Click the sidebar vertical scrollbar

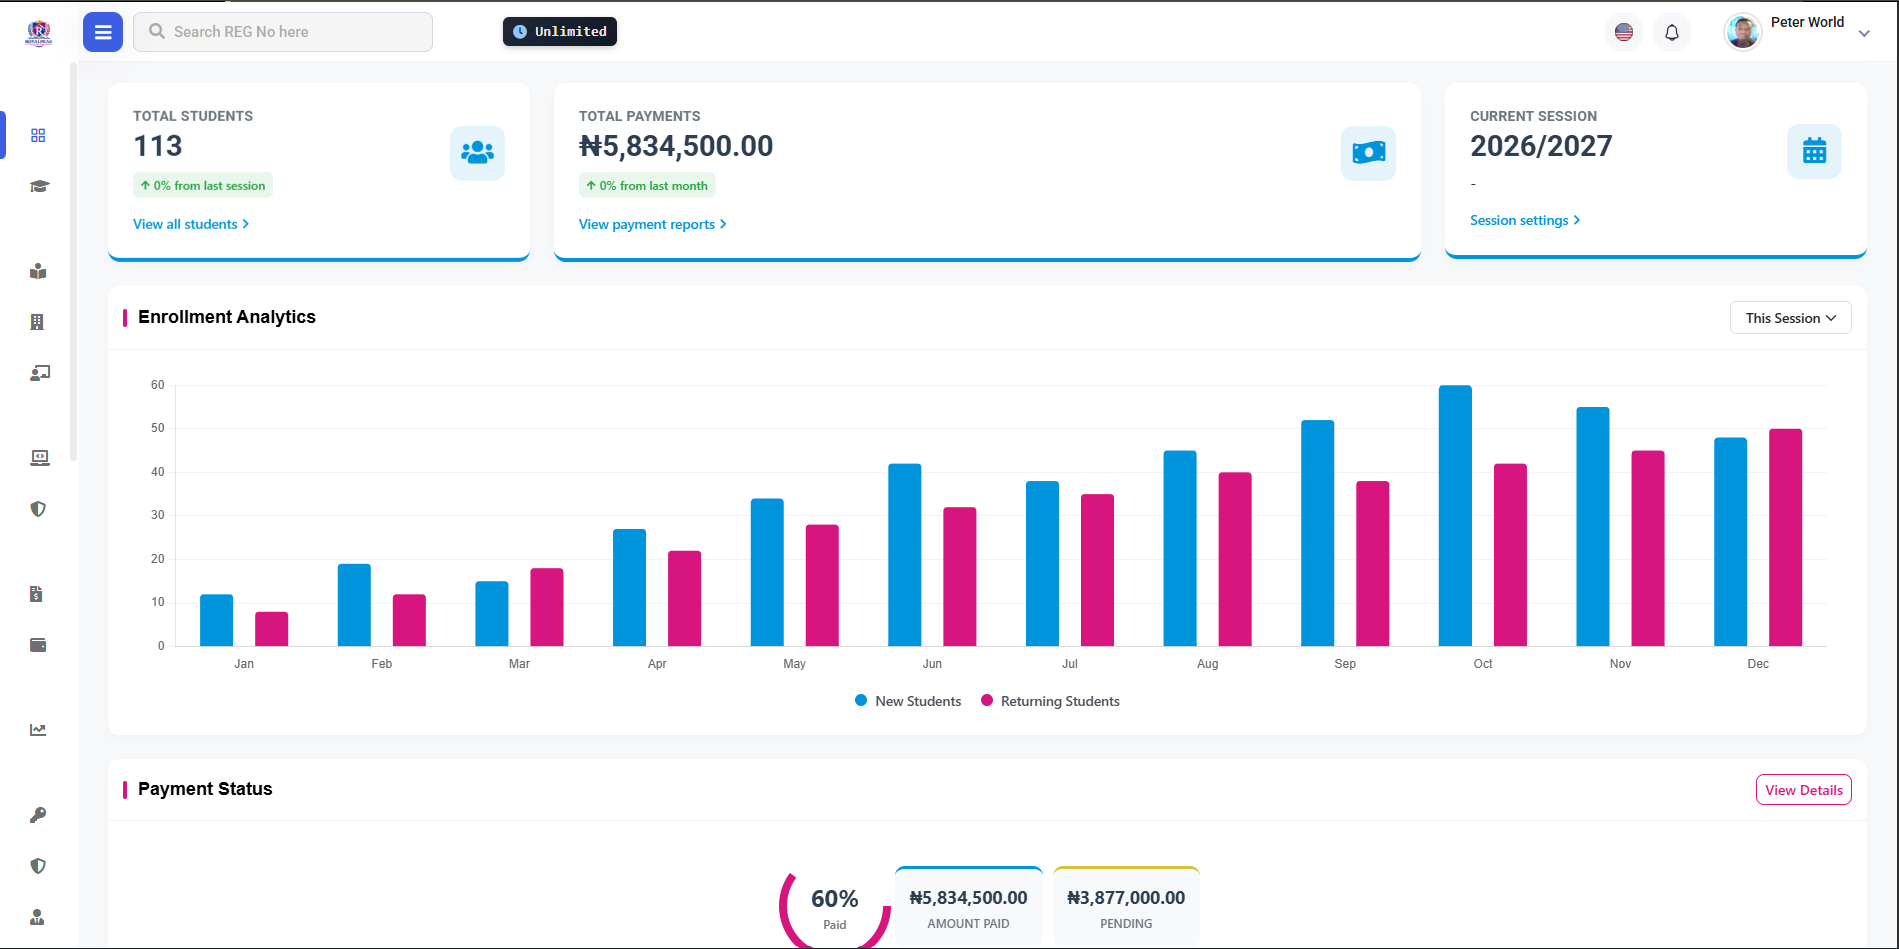[73, 260]
